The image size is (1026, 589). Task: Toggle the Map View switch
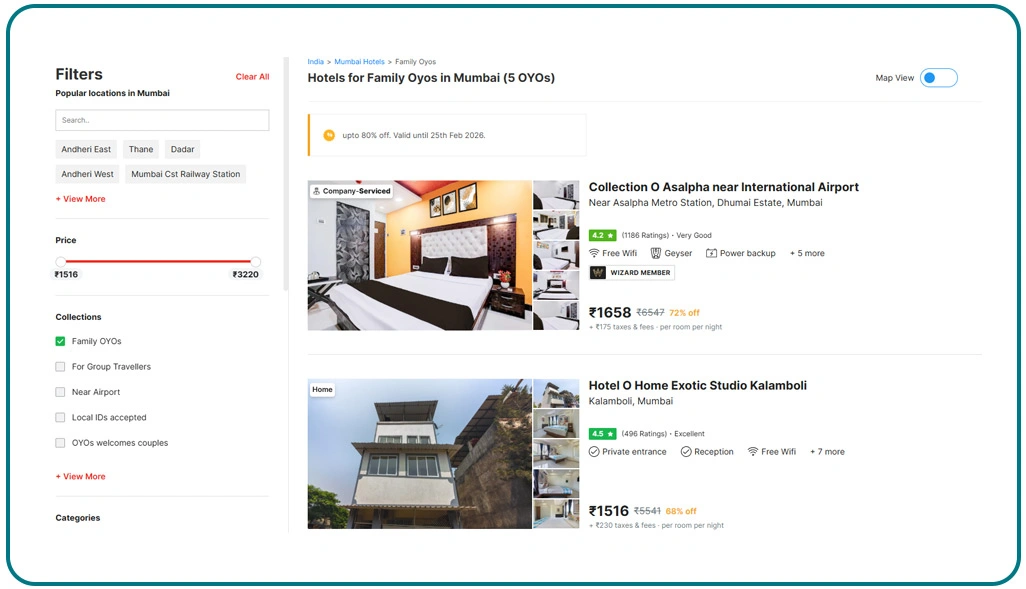[938, 77]
